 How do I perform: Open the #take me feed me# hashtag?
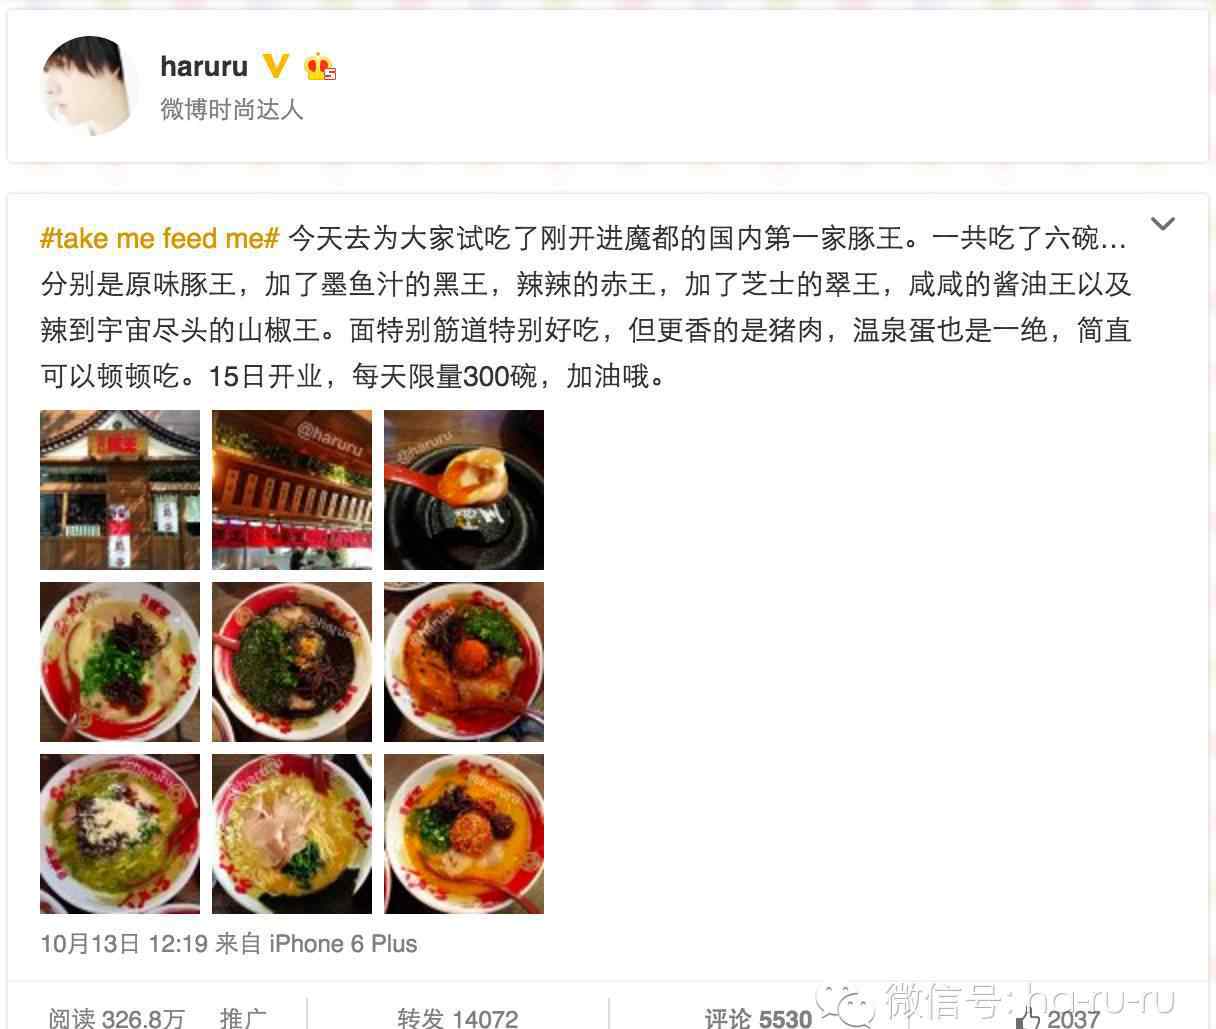coord(159,238)
